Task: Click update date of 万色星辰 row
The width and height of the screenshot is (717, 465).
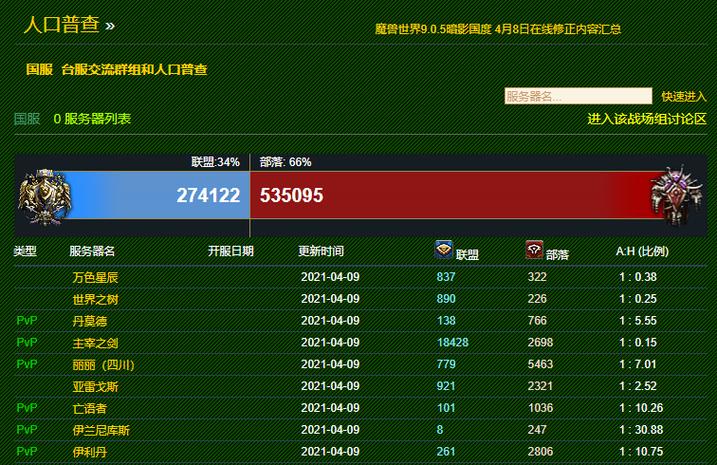Action: coord(330,277)
